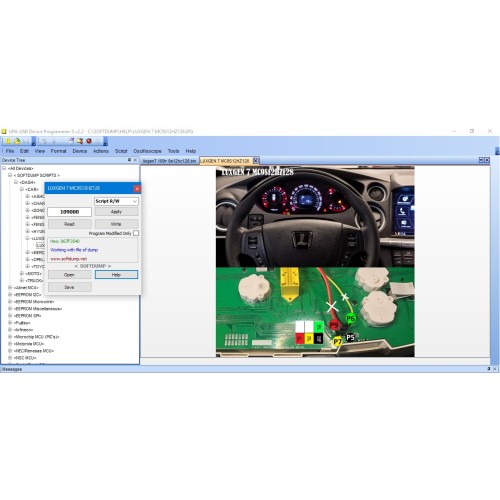Toggle the Program Modified Only checkbox

click(x=136, y=233)
